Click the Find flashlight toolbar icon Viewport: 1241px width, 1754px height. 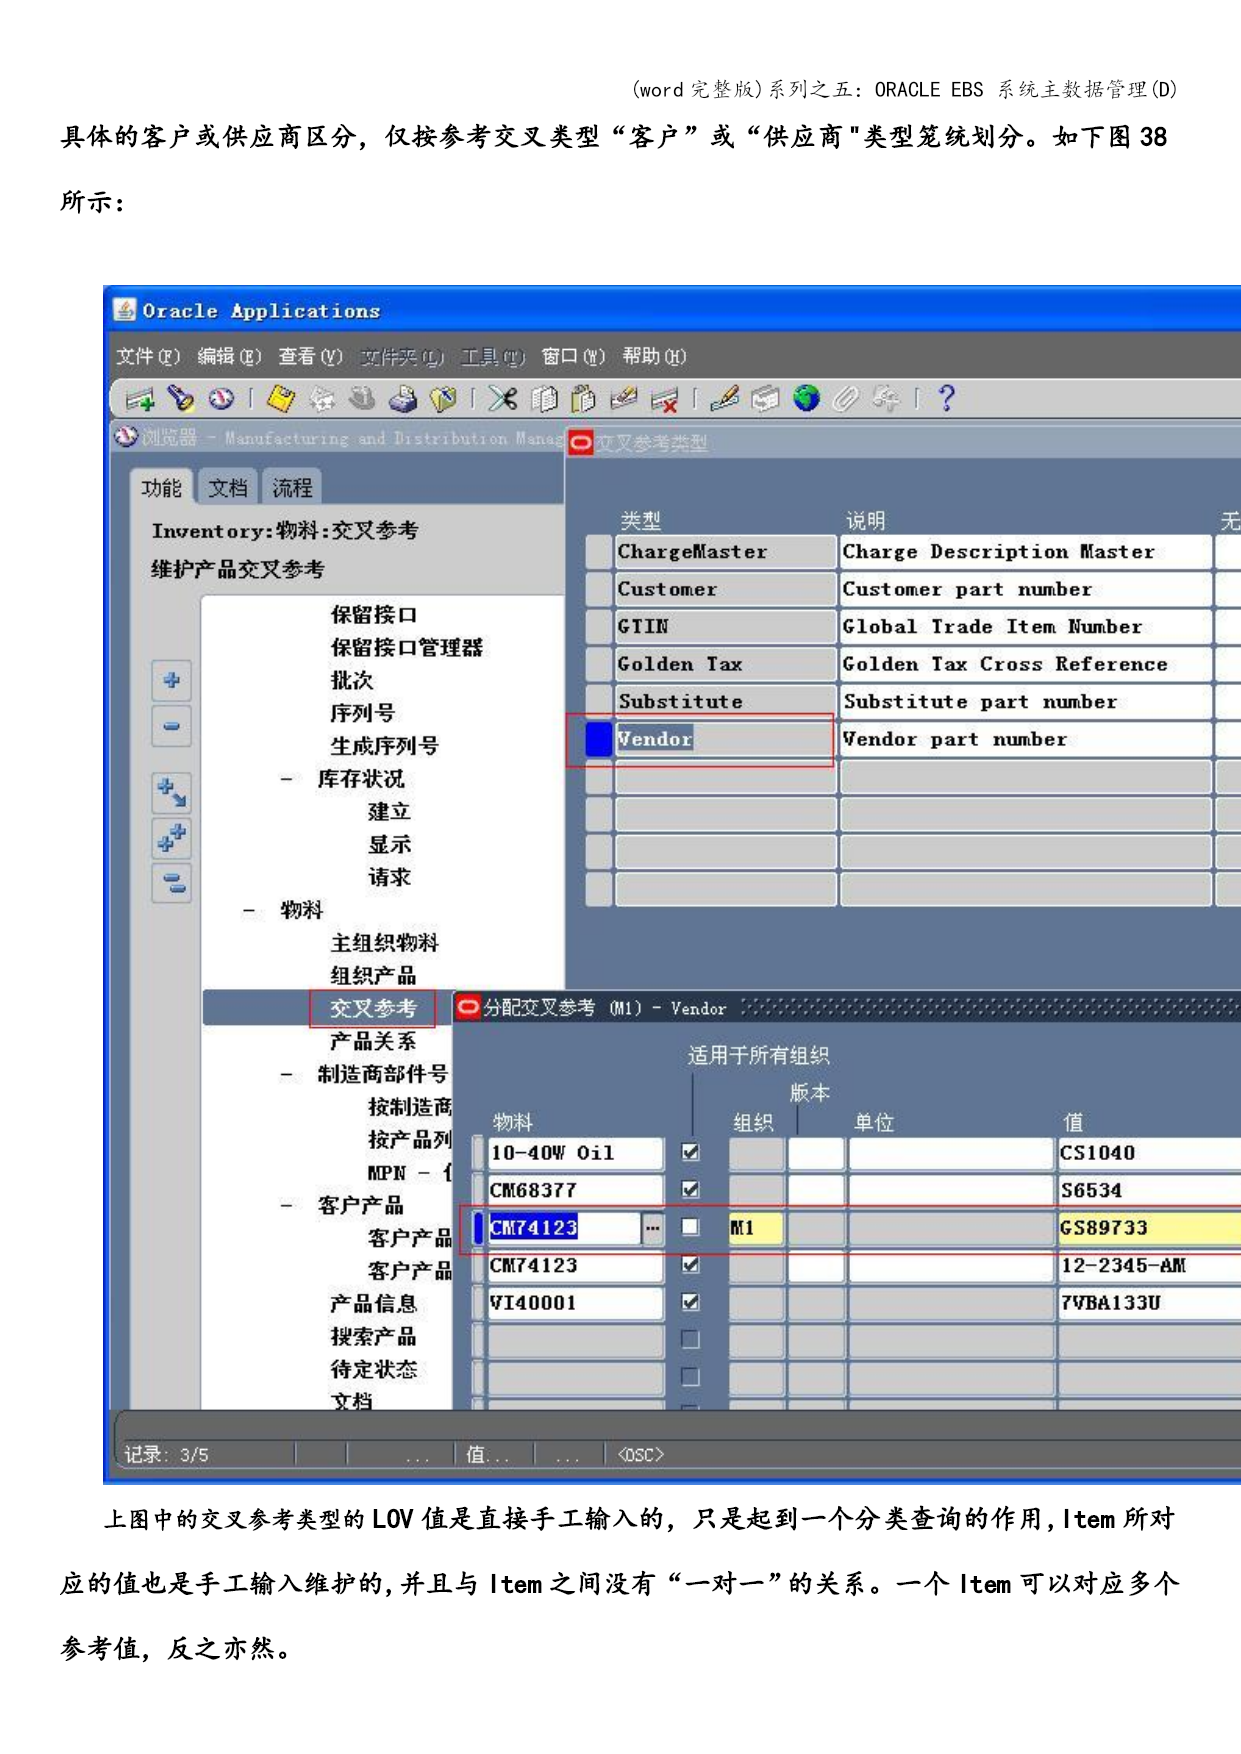point(181,398)
